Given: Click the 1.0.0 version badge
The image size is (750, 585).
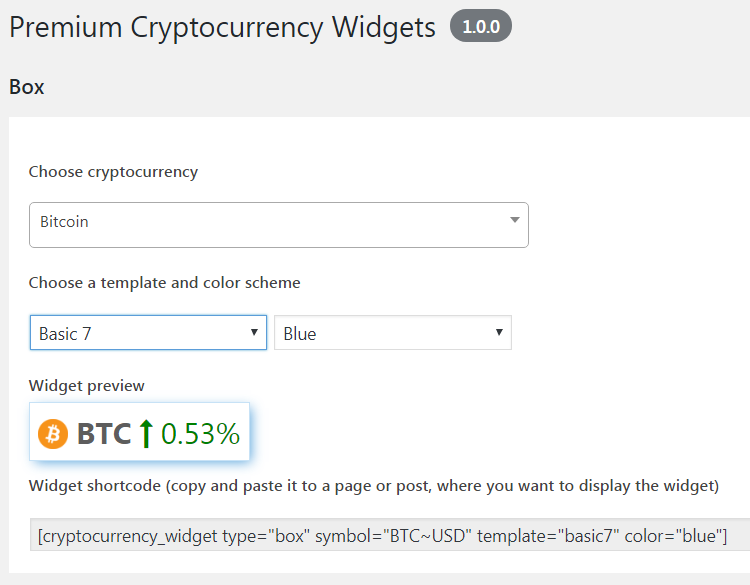Looking at the screenshot, I should pyautogui.click(x=480, y=27).
